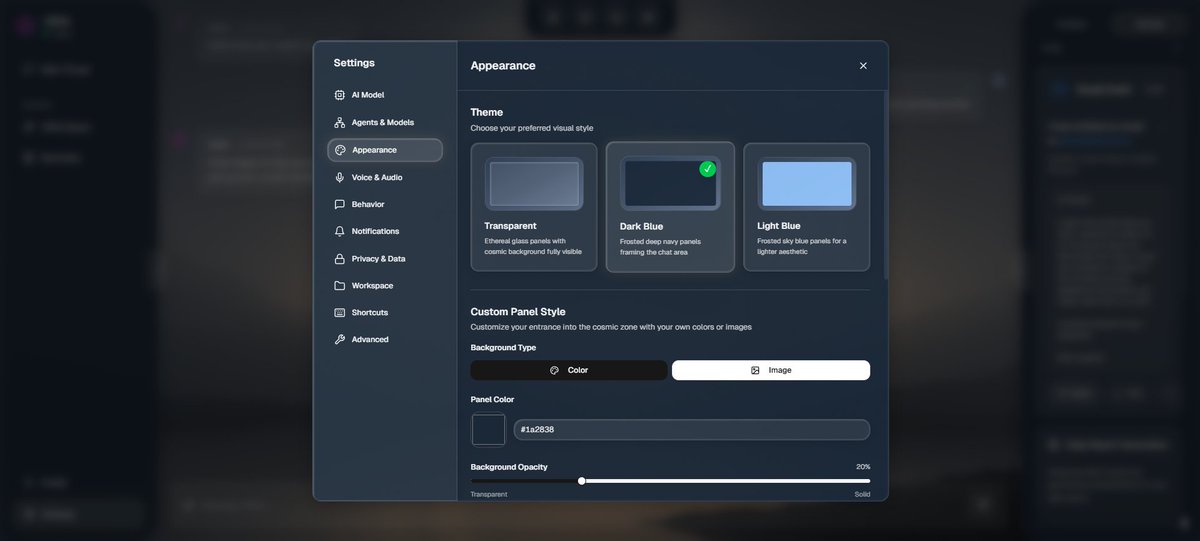Viewport: 1200px width, 541px height.
Task: Choose the Dark Blue theme card
Action: (x=670, y=207)
